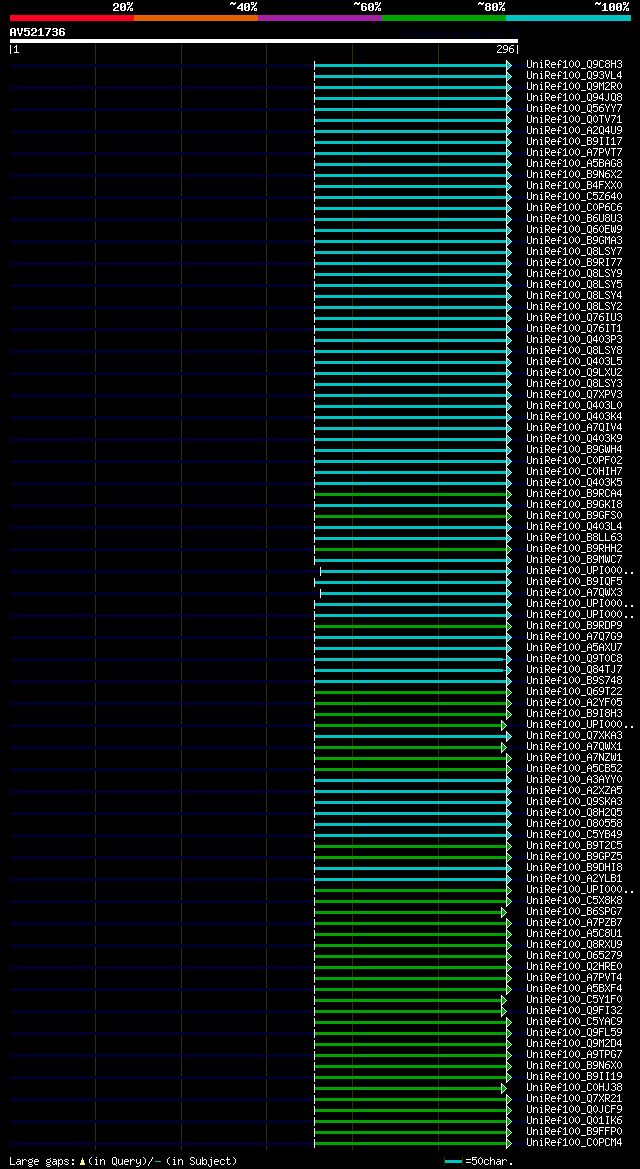Select the UniRef100_B9GWH4 label
Viewport: 640px width, 1169px height.
click(574, 450)
